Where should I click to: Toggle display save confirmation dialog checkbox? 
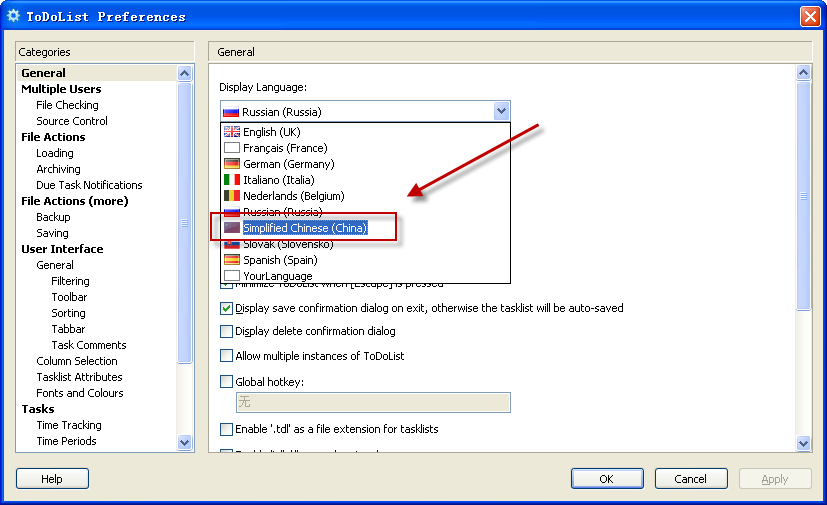pyautogui.click(x=226, y=308)
